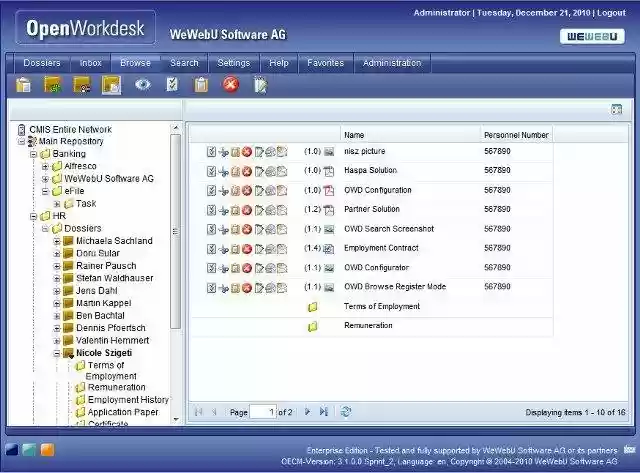Open the Help tab
Viewport: 640px width, 473px height.
(x=279, y=63)
